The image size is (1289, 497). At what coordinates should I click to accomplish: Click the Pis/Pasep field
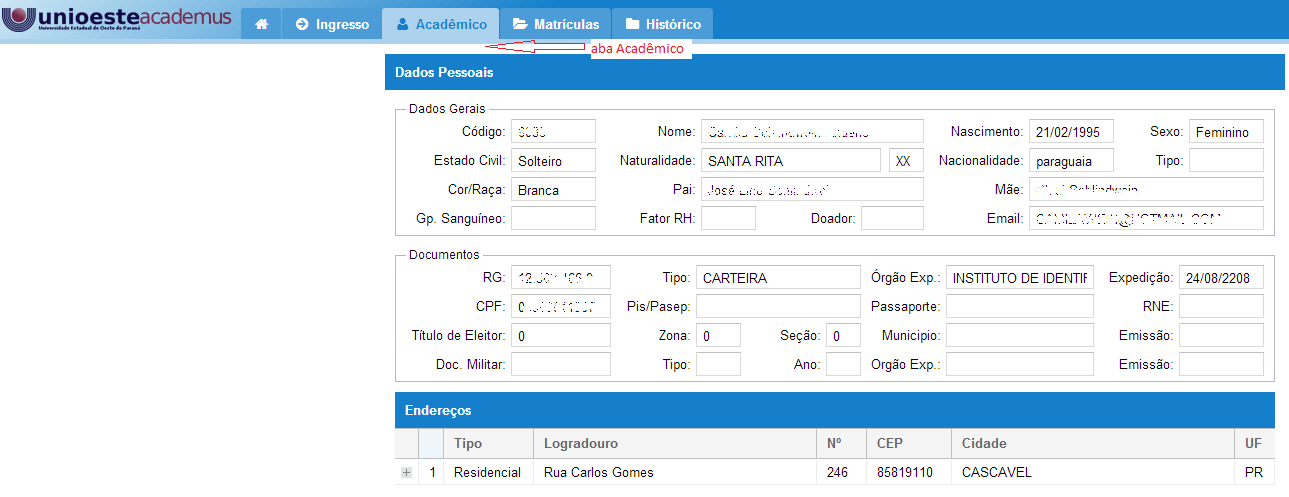(778, 307)
